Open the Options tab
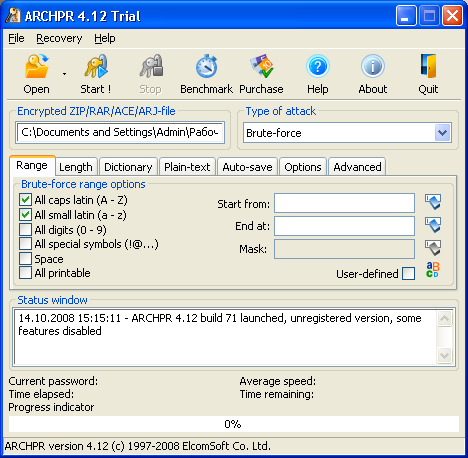The height and width of the screenshot is (458, 468). click(x=303, y=167)
